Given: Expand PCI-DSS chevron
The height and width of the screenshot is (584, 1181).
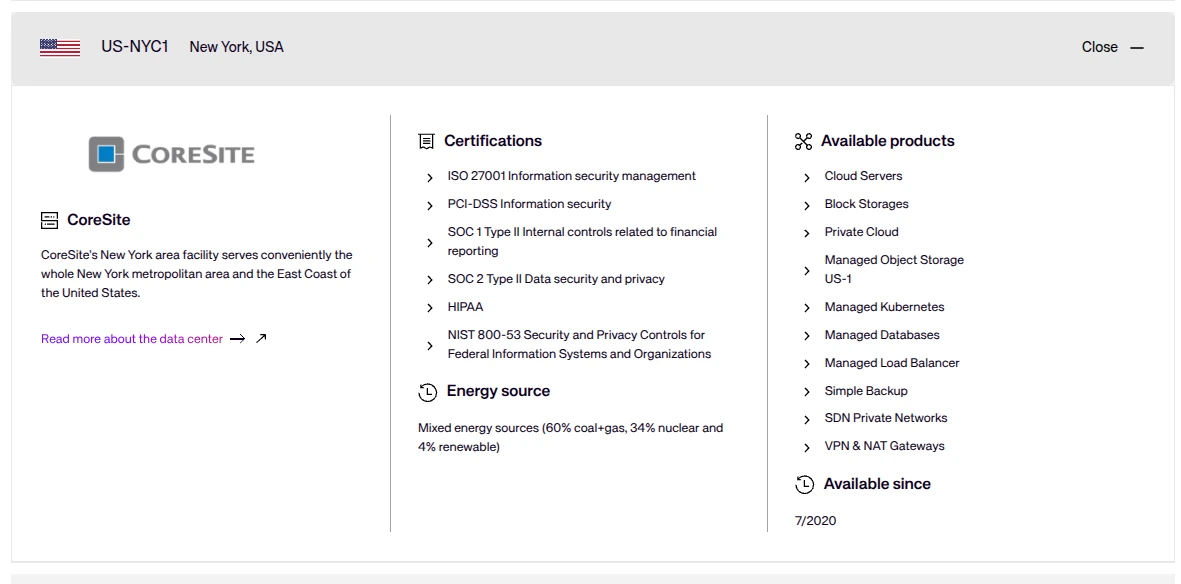Looking at the screenshot, I should (x=430, y=206).
